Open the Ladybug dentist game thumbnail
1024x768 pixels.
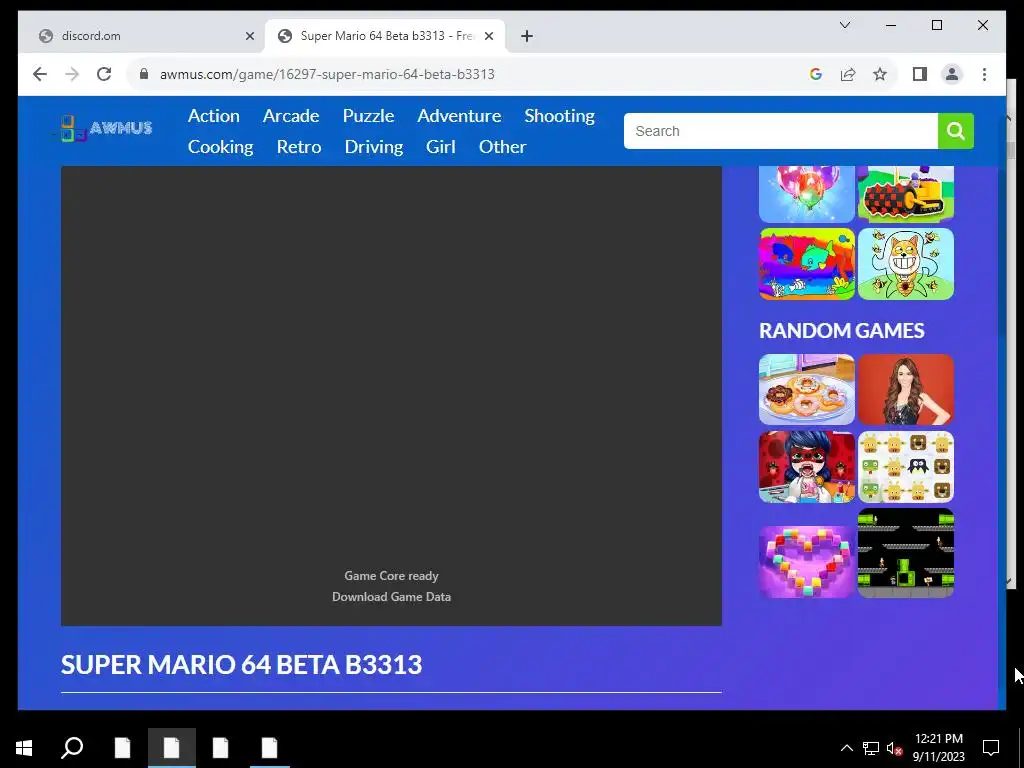coord(807,467)
